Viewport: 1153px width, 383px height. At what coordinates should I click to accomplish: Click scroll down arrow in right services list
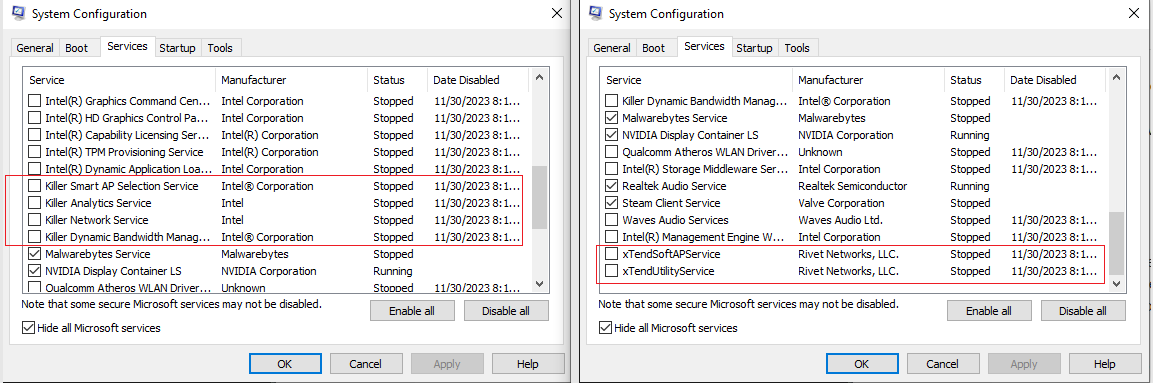pos(1115,283)
